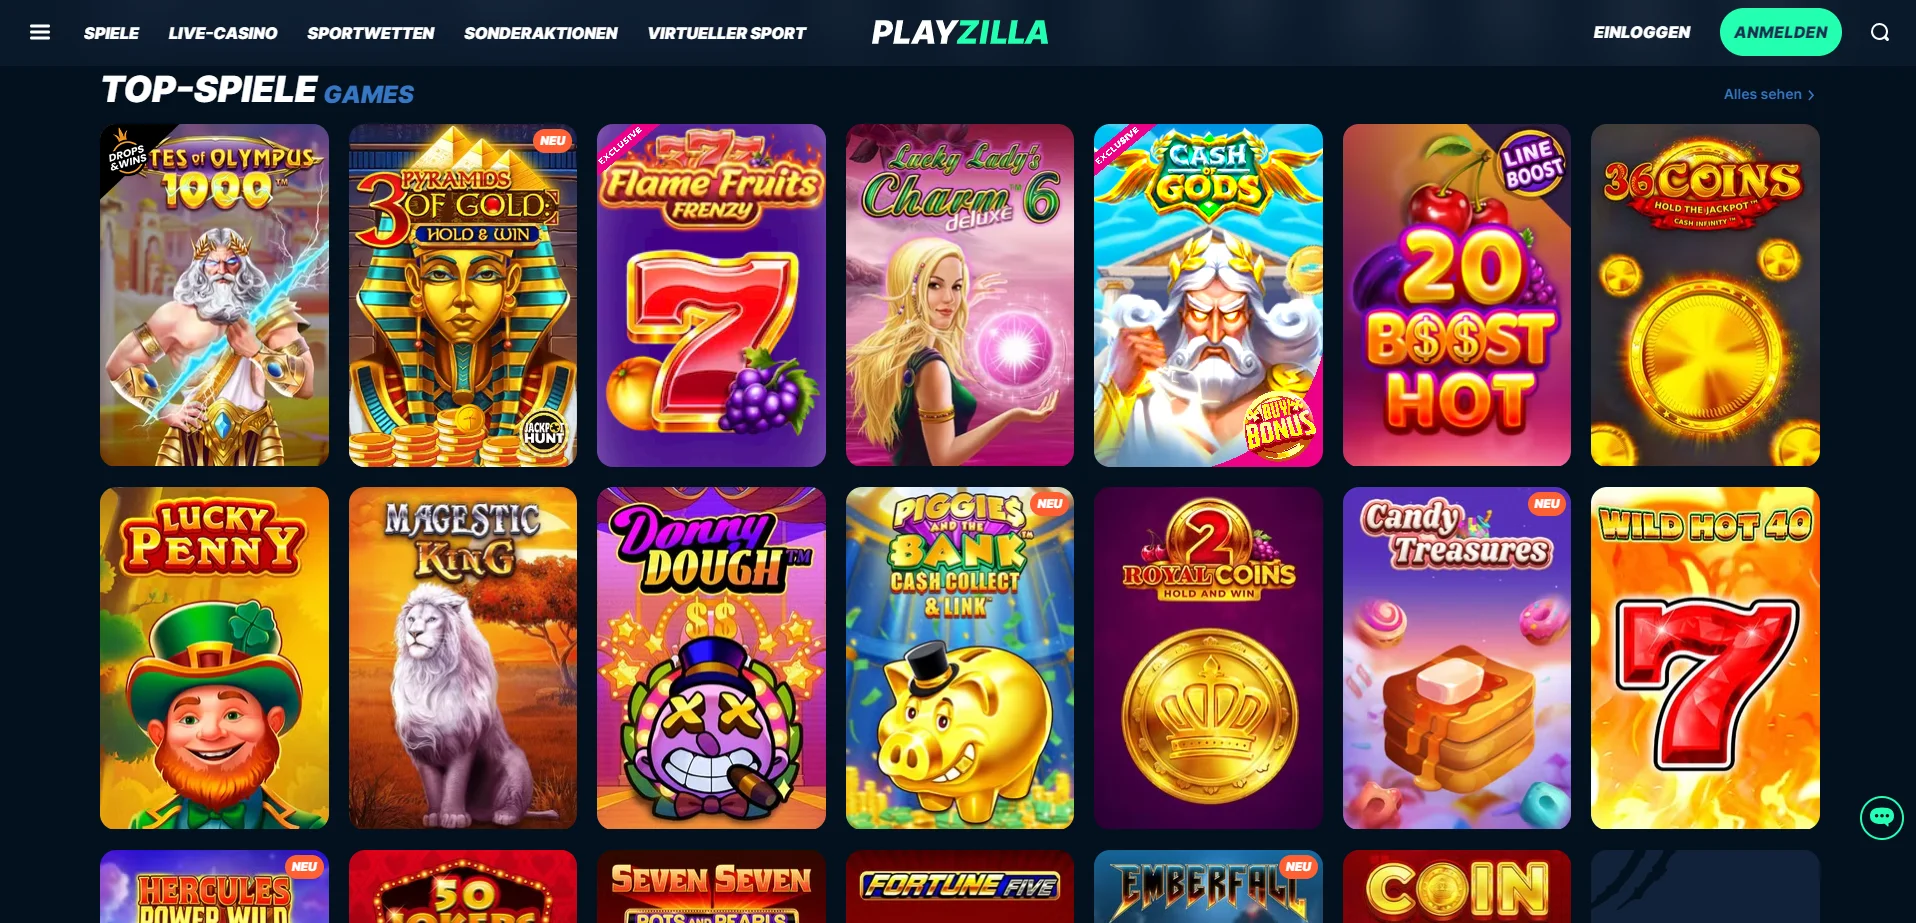This screenshot has height=923, width=1916.
Task: Open 36 Coins game tile
Action: tap(1705, 295)
